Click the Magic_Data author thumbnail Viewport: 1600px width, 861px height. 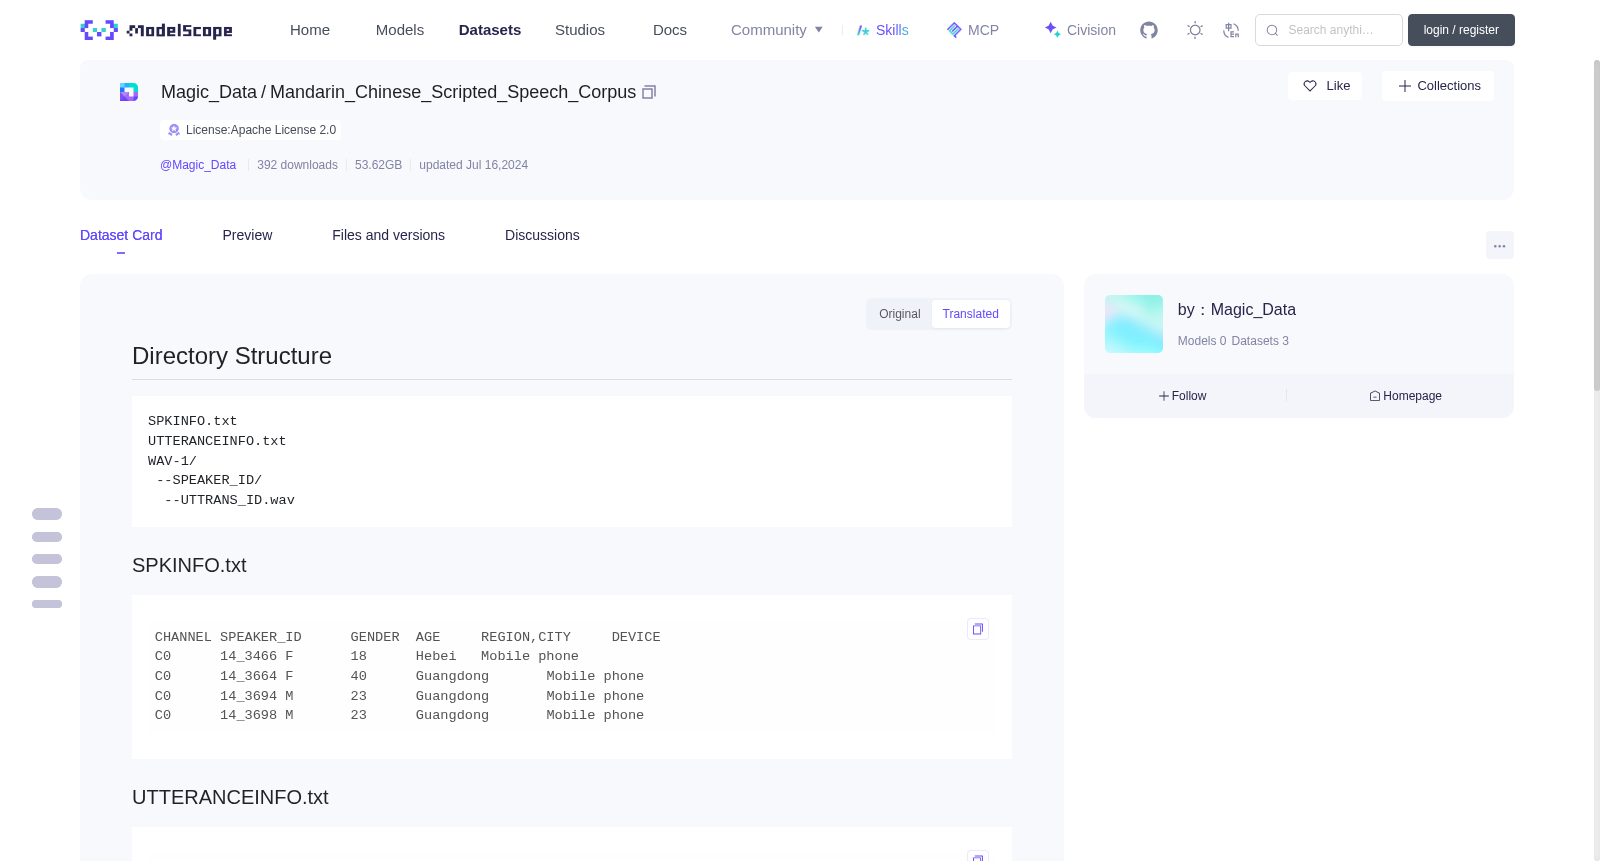(x=1134, y=324)
